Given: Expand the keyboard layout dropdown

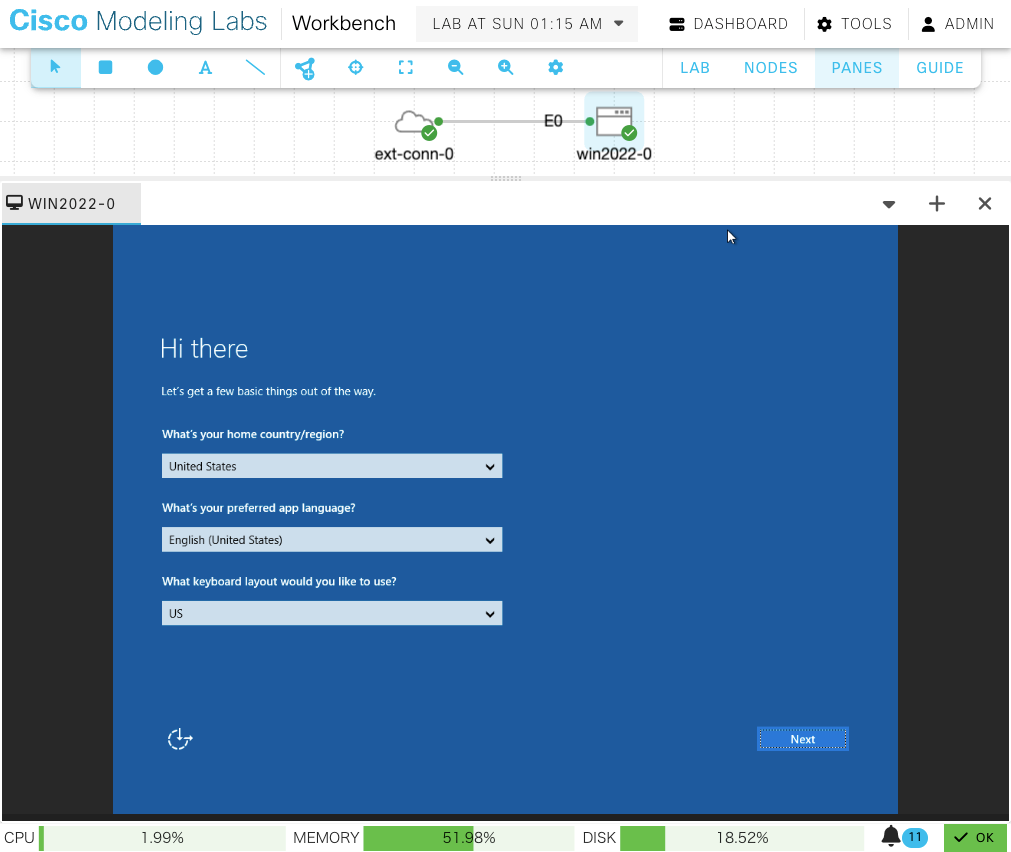Looking at the screenshot, I should [x=331, y=613].
